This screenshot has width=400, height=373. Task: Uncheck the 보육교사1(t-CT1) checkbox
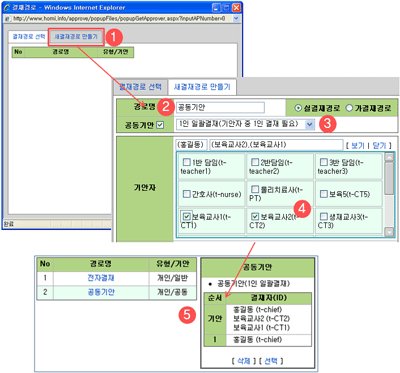(186, 217)
